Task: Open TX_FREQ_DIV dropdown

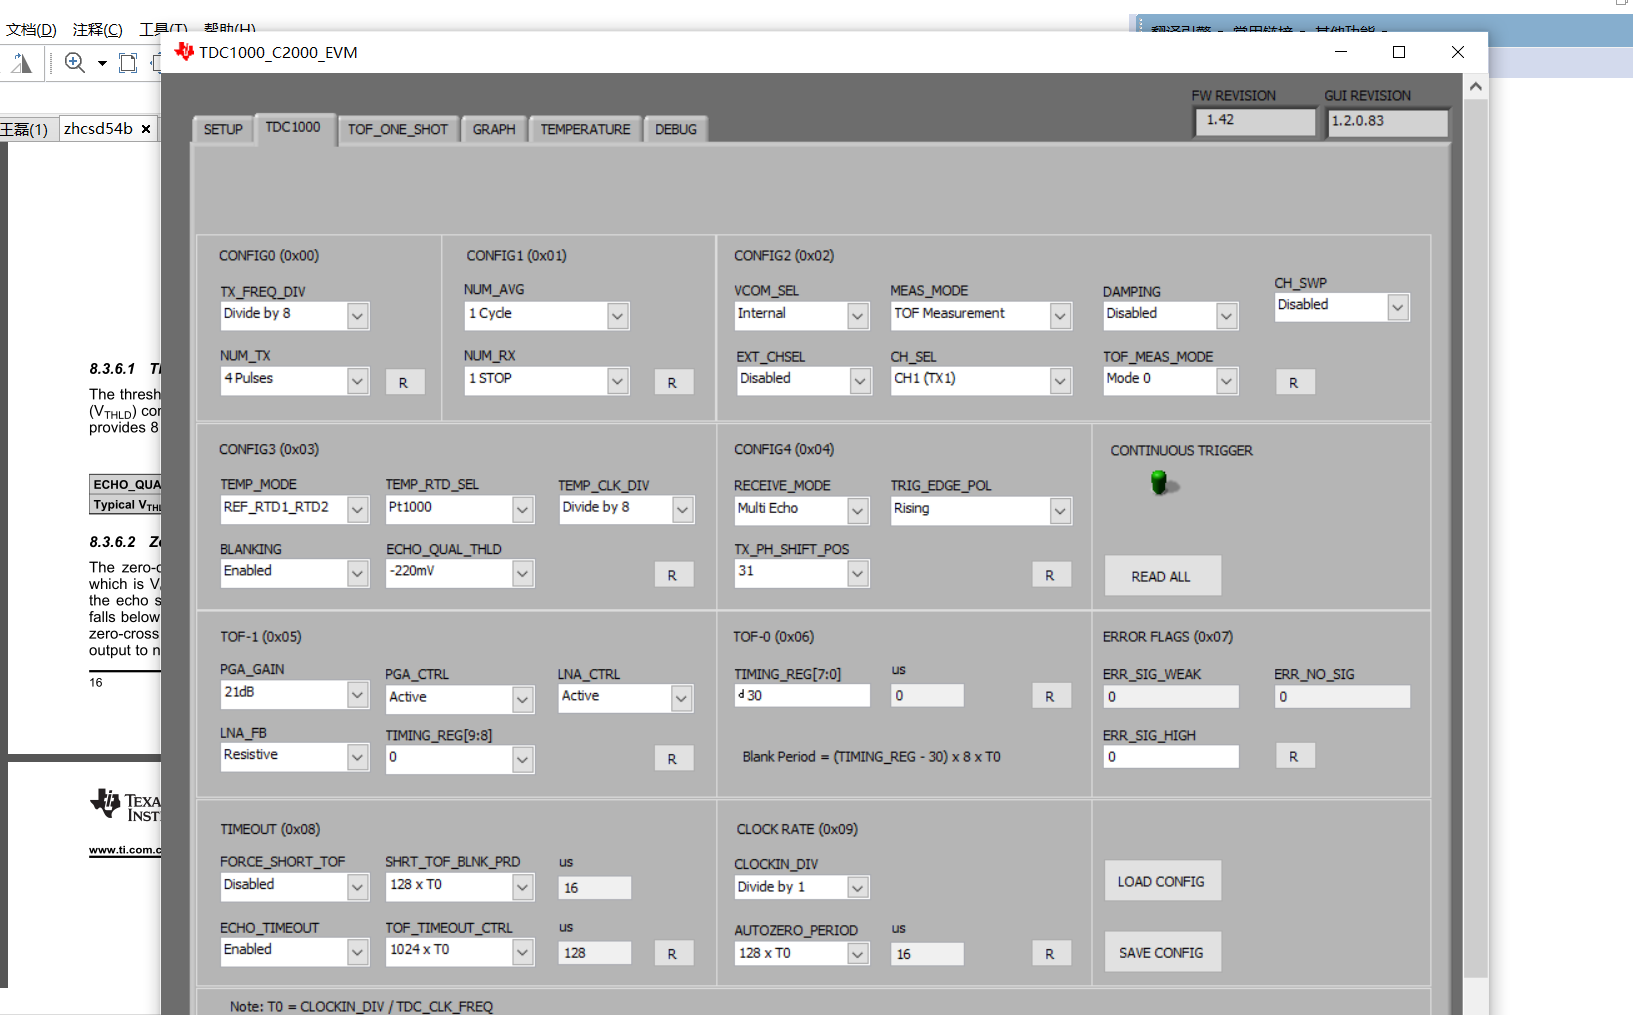Action: [357, 316]
